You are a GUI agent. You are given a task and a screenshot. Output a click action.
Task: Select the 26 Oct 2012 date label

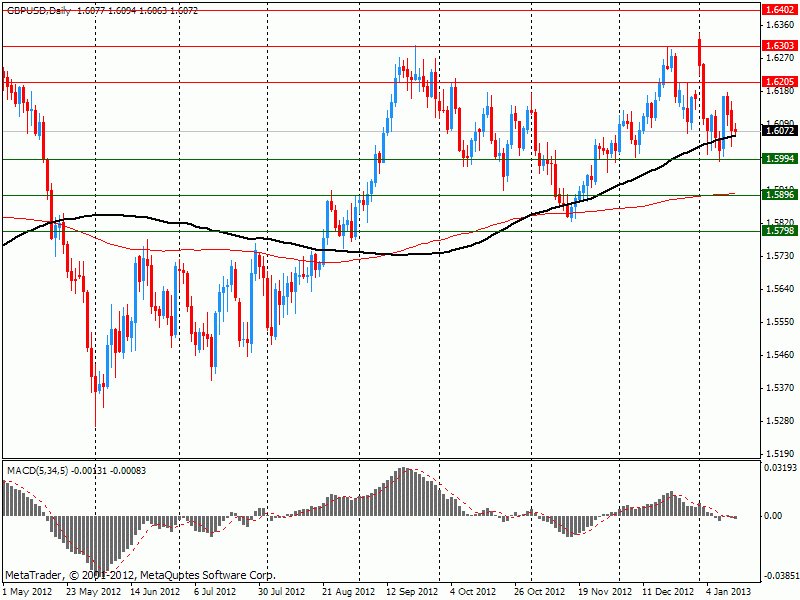[x=540, y=592]
